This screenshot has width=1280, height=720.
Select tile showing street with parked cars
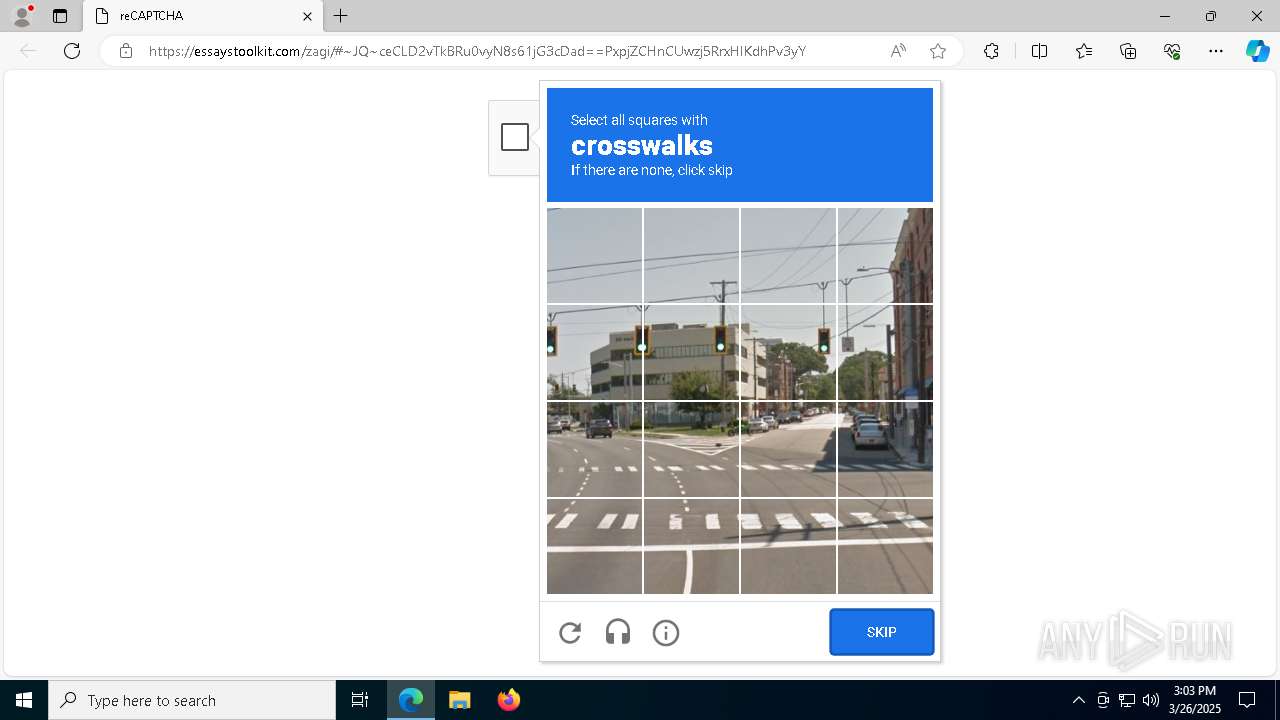pos(788,449)
